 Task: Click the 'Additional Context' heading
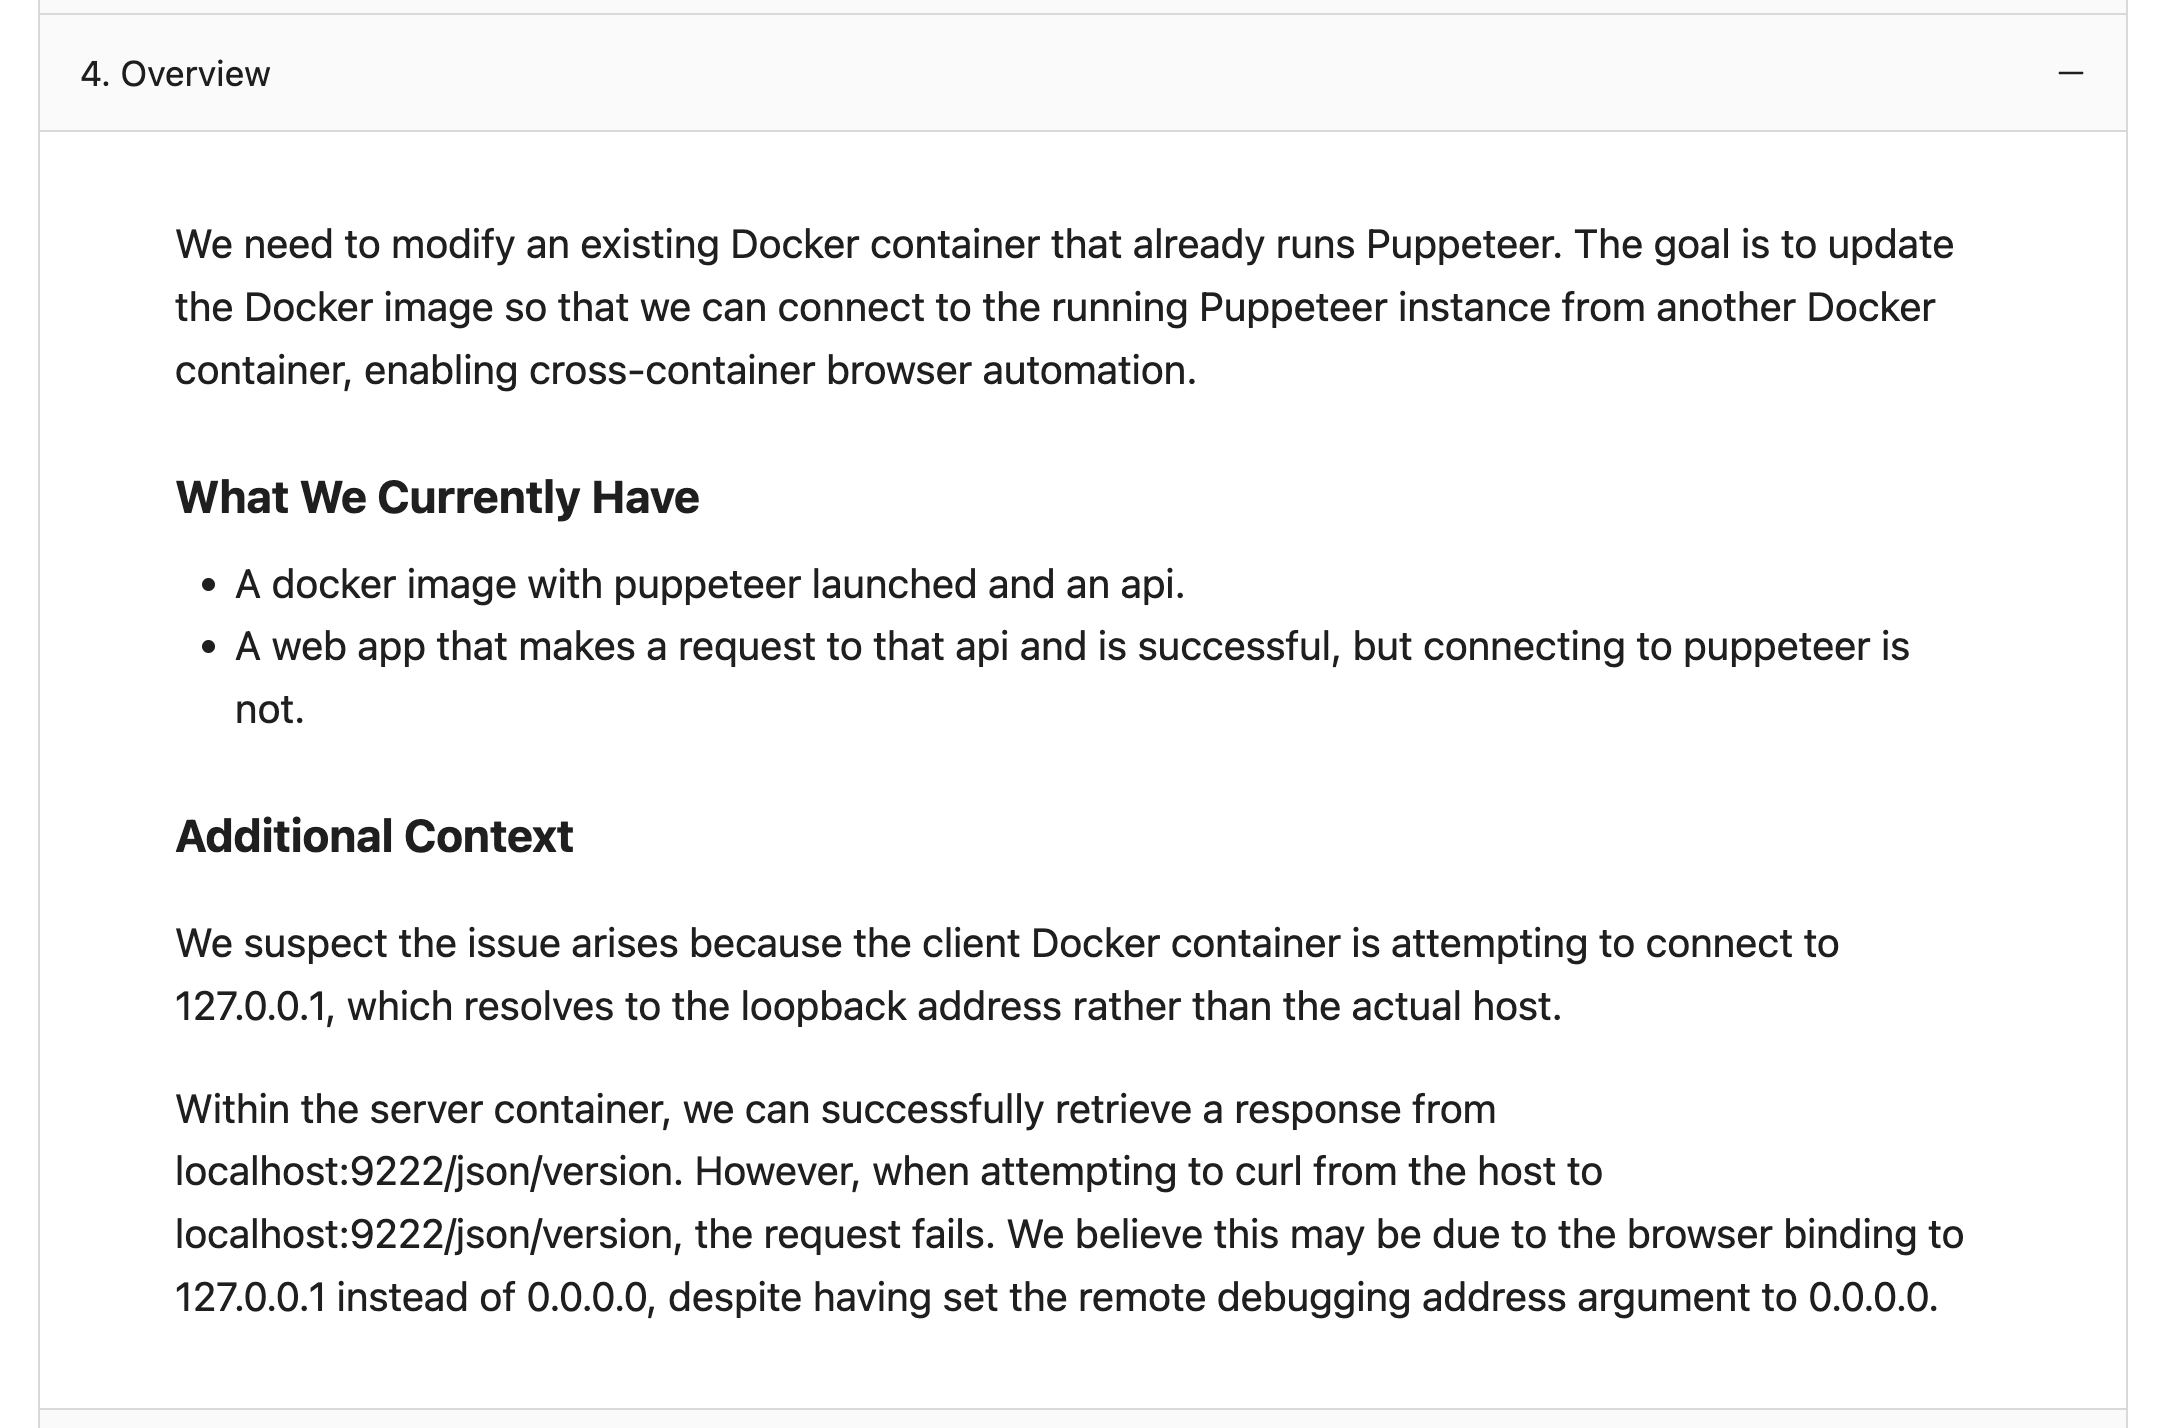click(x=374, y=836)
